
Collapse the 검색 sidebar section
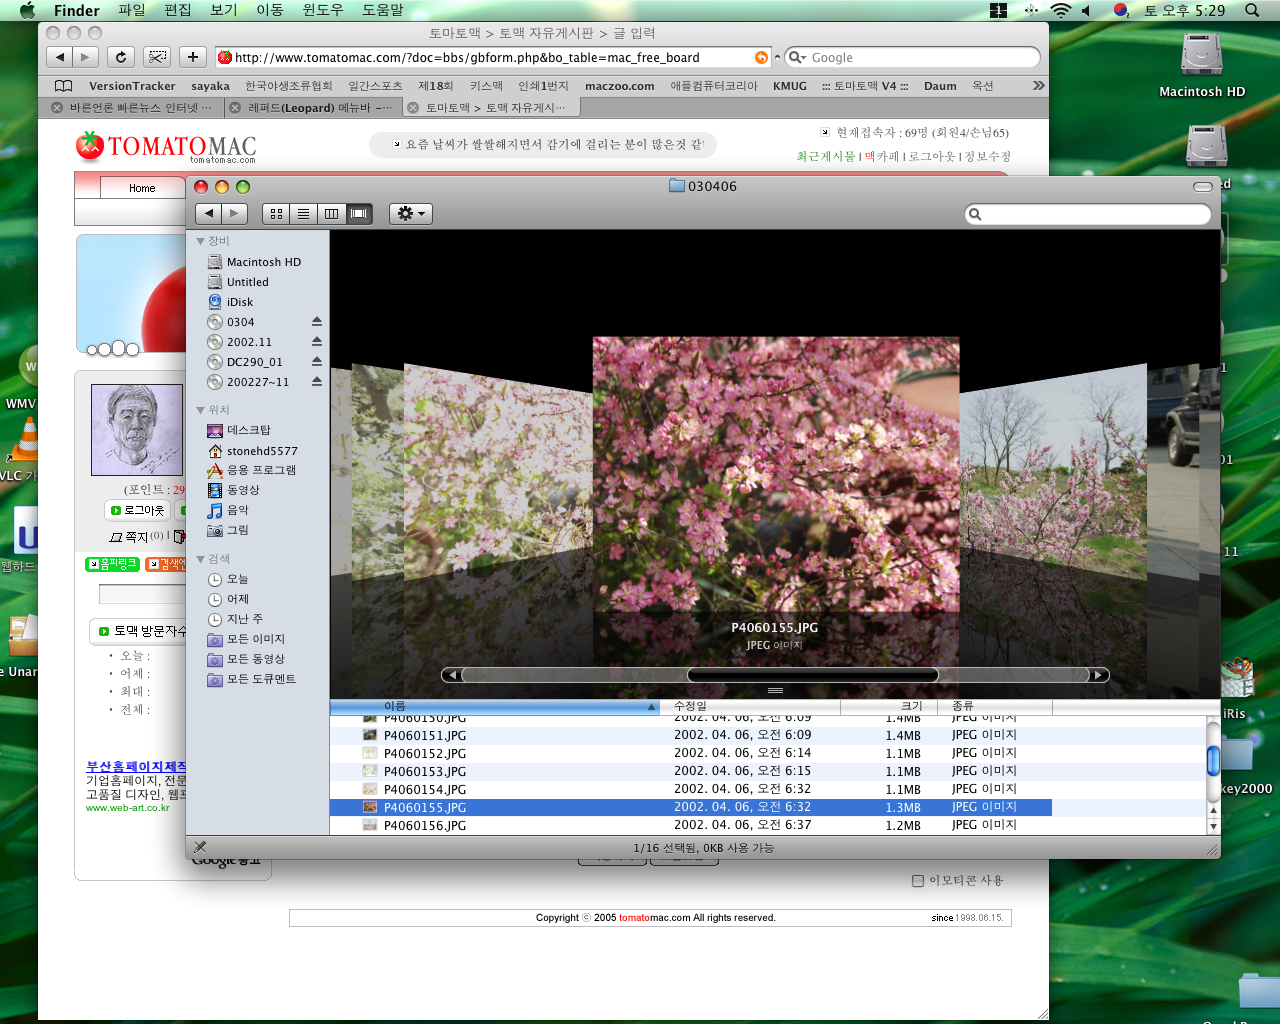[201, 559]
